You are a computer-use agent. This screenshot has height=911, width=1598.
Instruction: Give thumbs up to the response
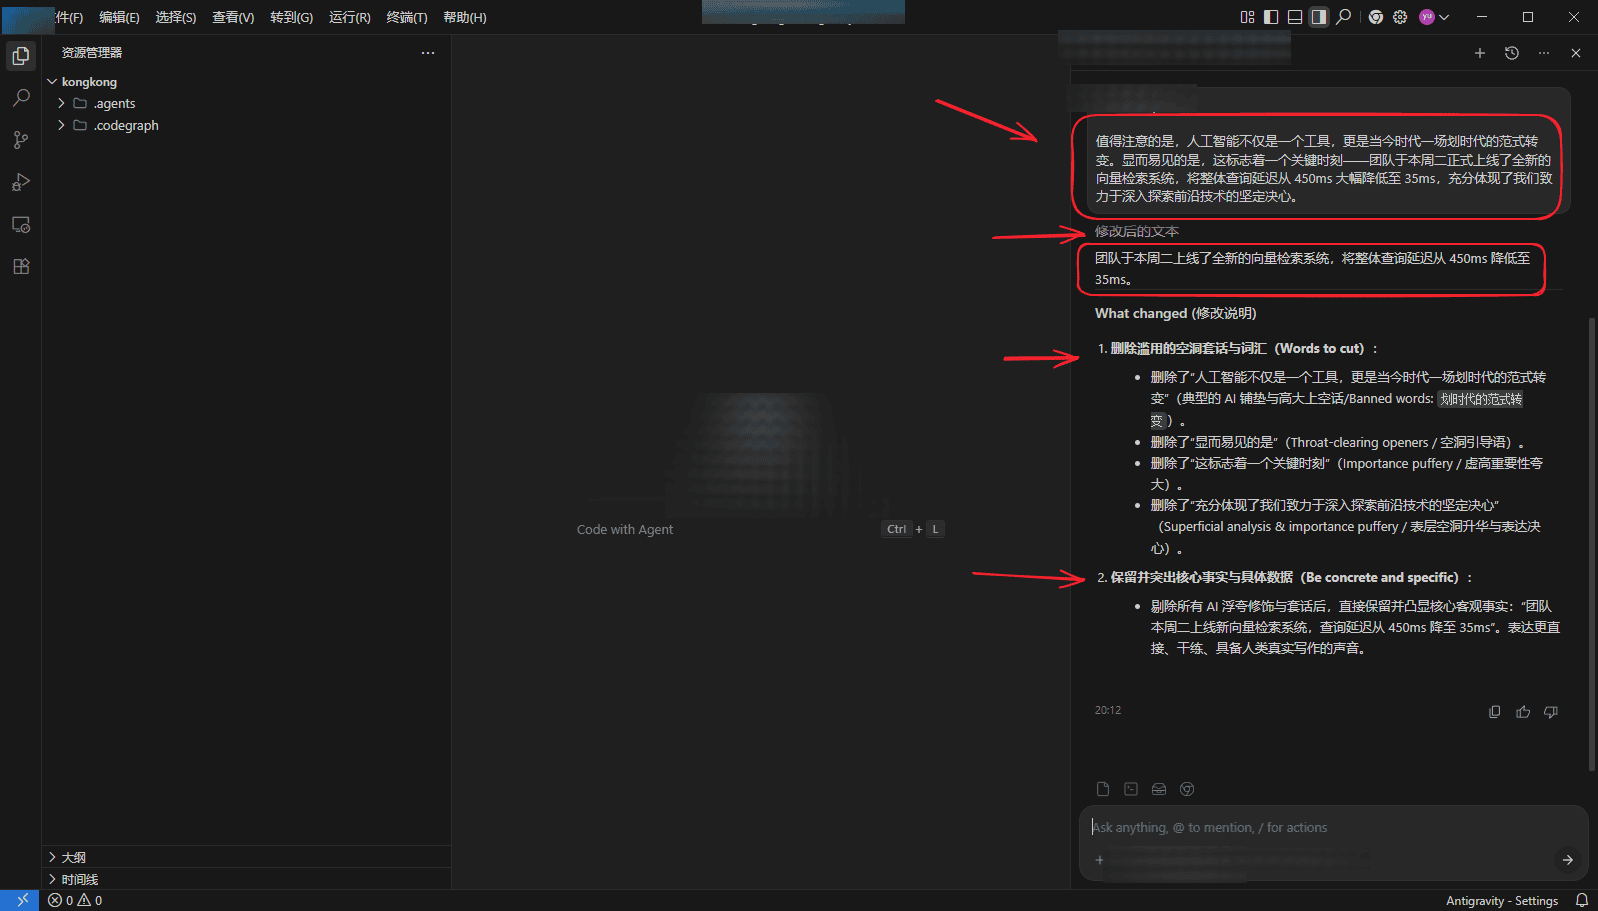click(x=1523, y=712)
